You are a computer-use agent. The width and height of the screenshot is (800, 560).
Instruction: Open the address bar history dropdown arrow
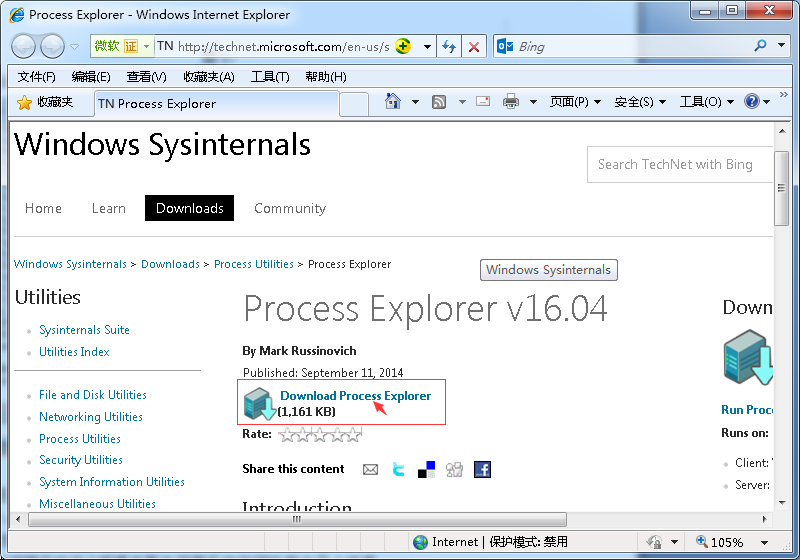427,47
